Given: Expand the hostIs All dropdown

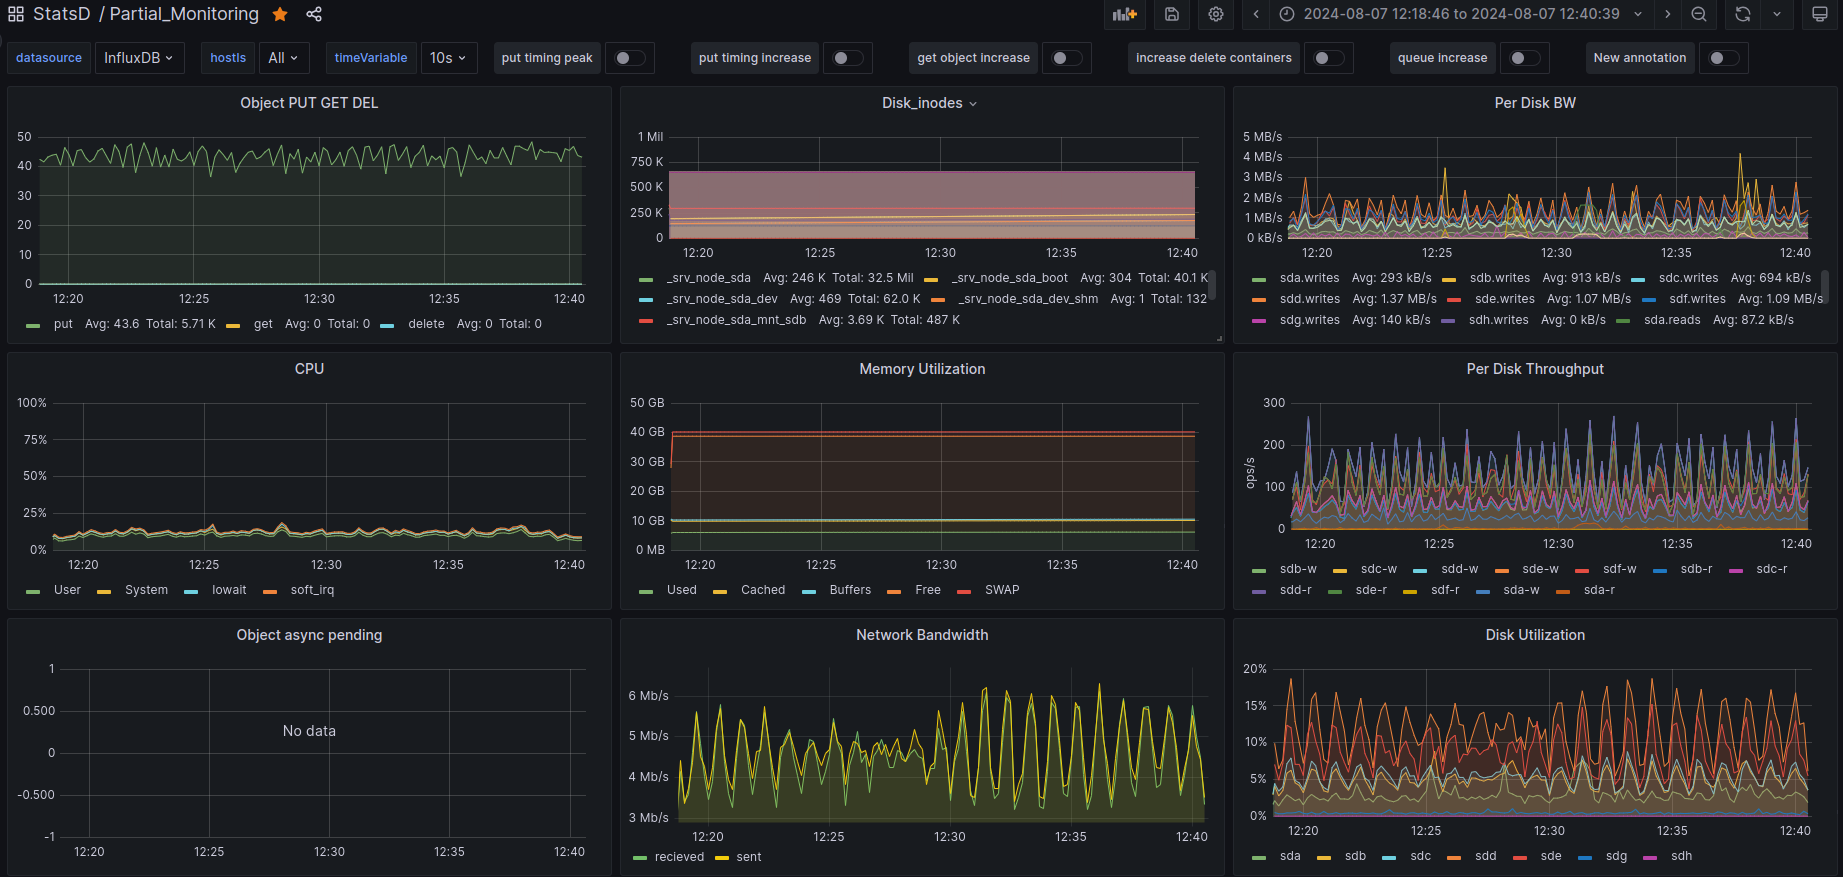Looking at the screenshot, I should tap(283, 58).
